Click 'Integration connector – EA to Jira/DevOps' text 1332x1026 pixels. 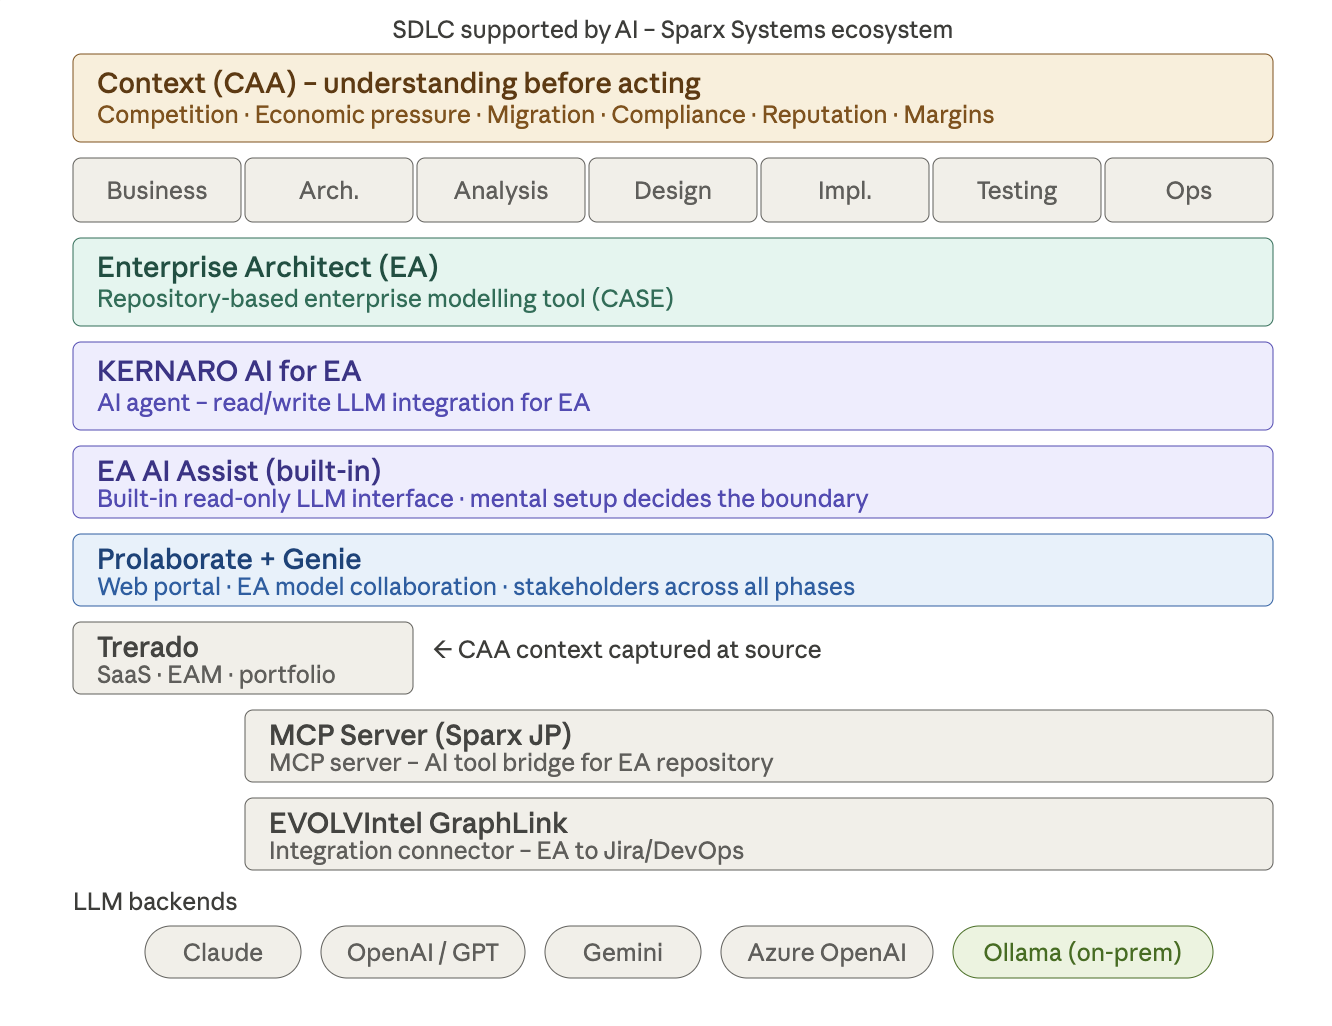coord(506,851)
